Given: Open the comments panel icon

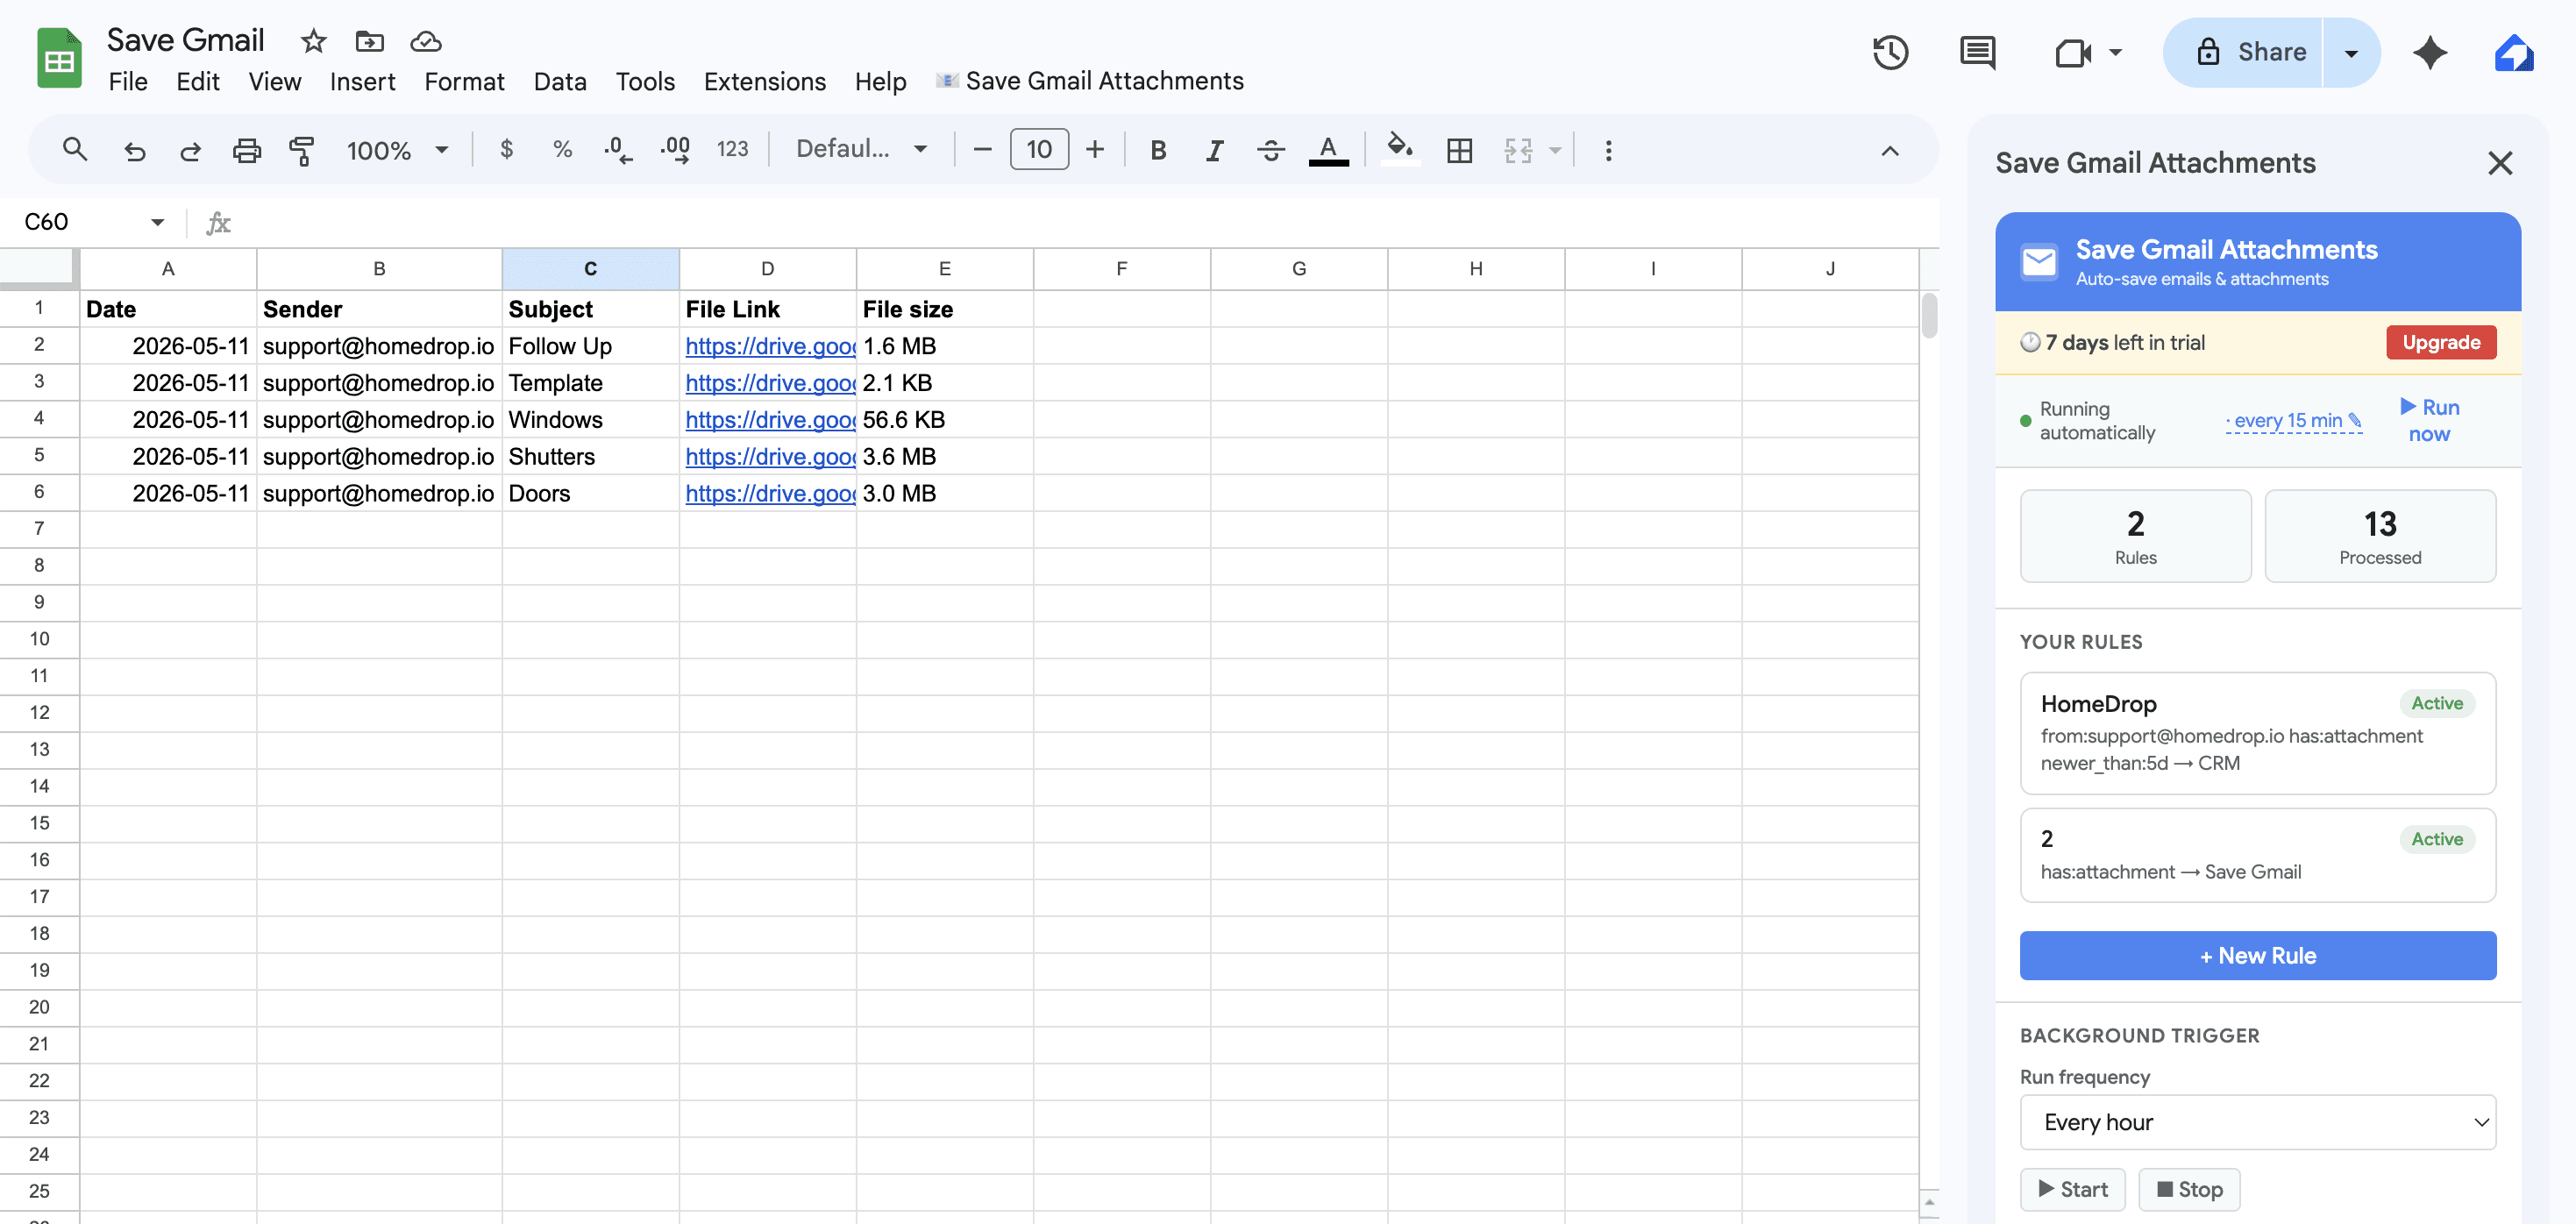Looking at the screenshot, I should pyautogui.click(x=1977, y=52).
